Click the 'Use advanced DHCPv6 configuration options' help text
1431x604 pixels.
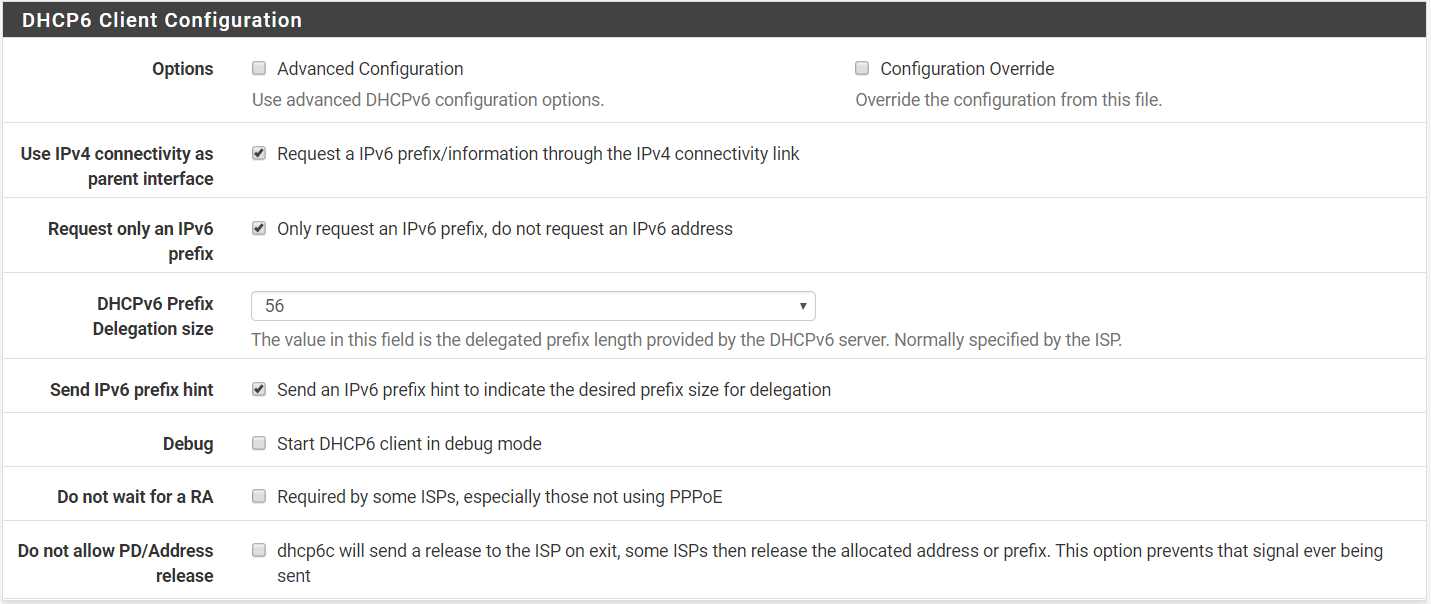(428, 100)
